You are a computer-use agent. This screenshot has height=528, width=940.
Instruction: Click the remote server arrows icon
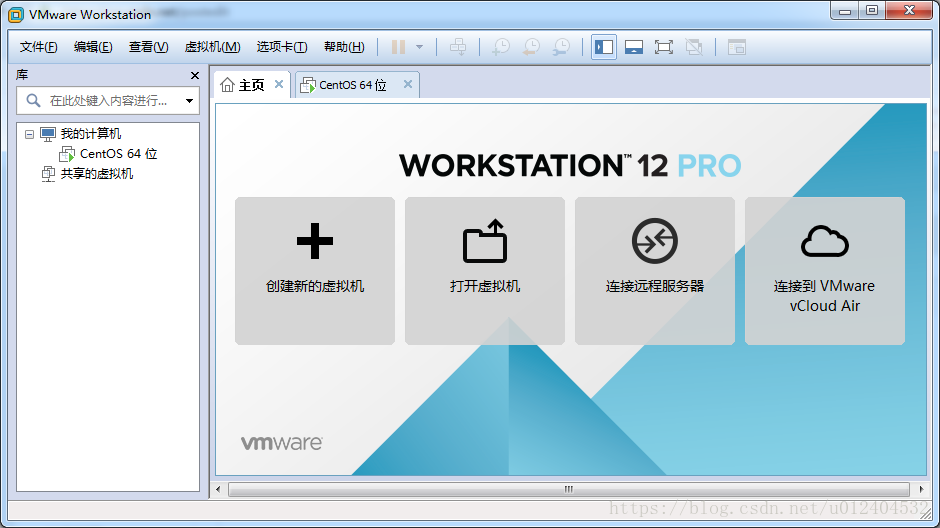[655, 241]
